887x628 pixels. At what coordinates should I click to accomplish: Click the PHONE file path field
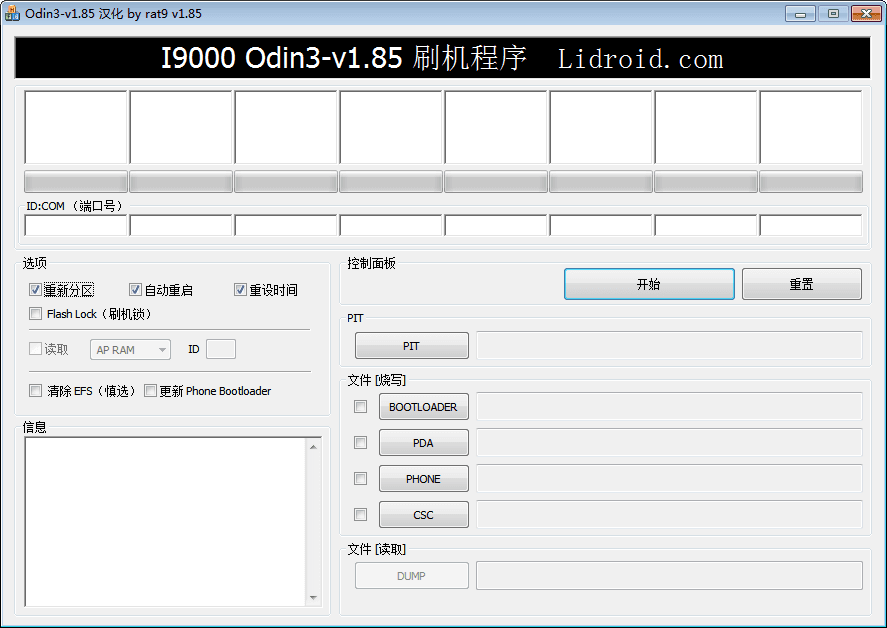(x=669, y=479)
